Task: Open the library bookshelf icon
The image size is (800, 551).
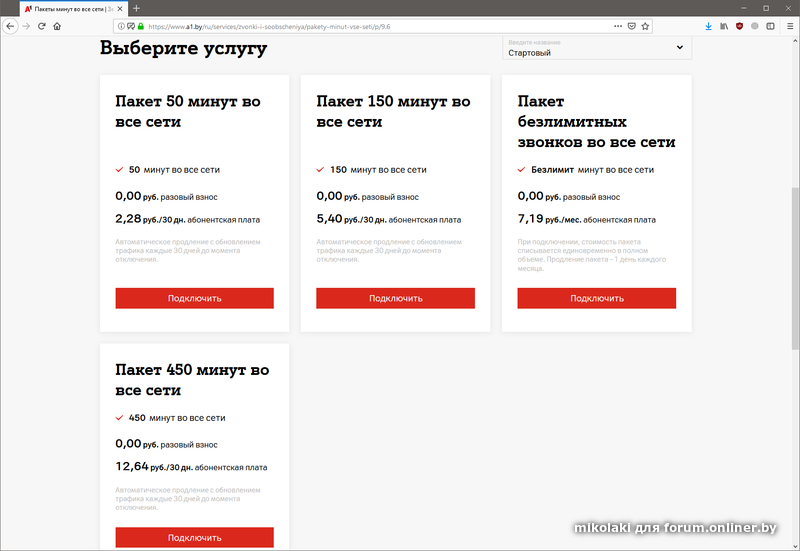Action: coord(724,26)
